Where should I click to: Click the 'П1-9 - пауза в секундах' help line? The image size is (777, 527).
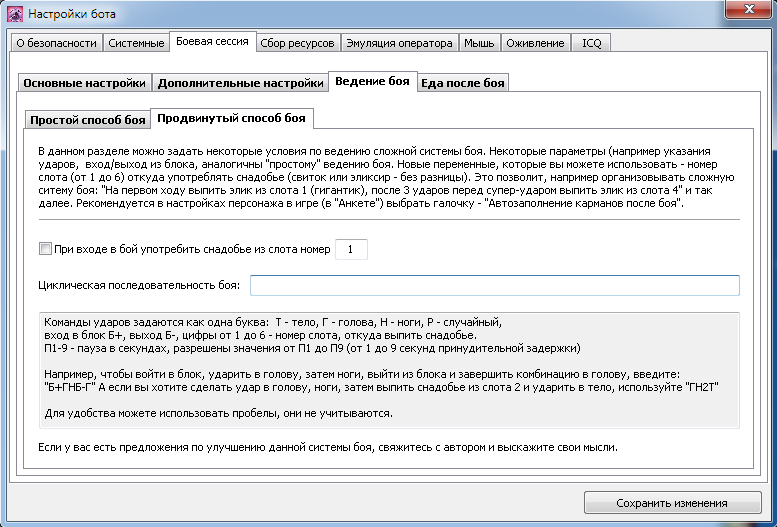[x=312, y=348]
